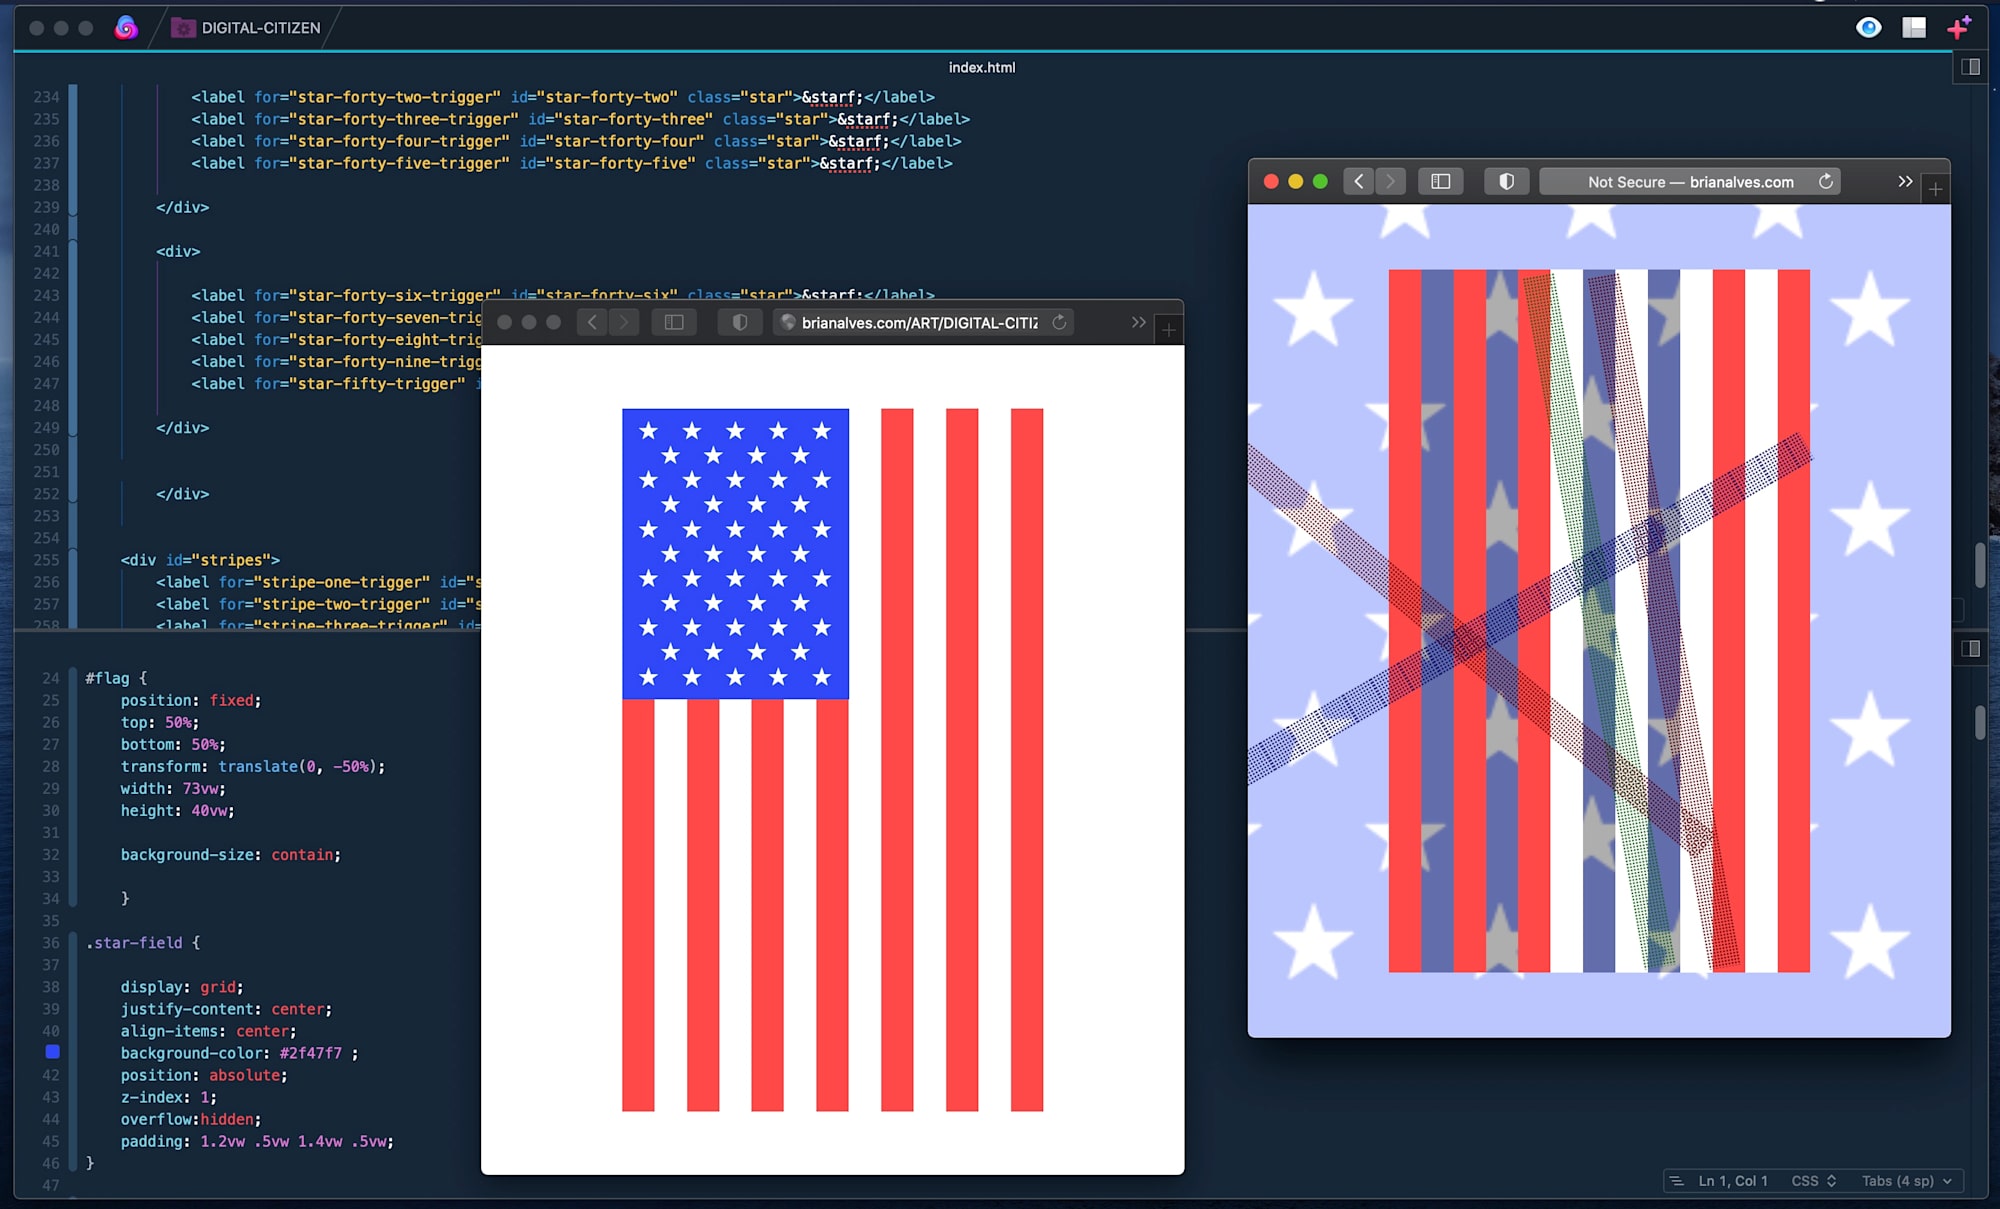Image resolution: width=2000 pixels, height=1209 pixels.
Task: Click the Ln 1, Col 1 position indicator
Action: point(1732,1180)
